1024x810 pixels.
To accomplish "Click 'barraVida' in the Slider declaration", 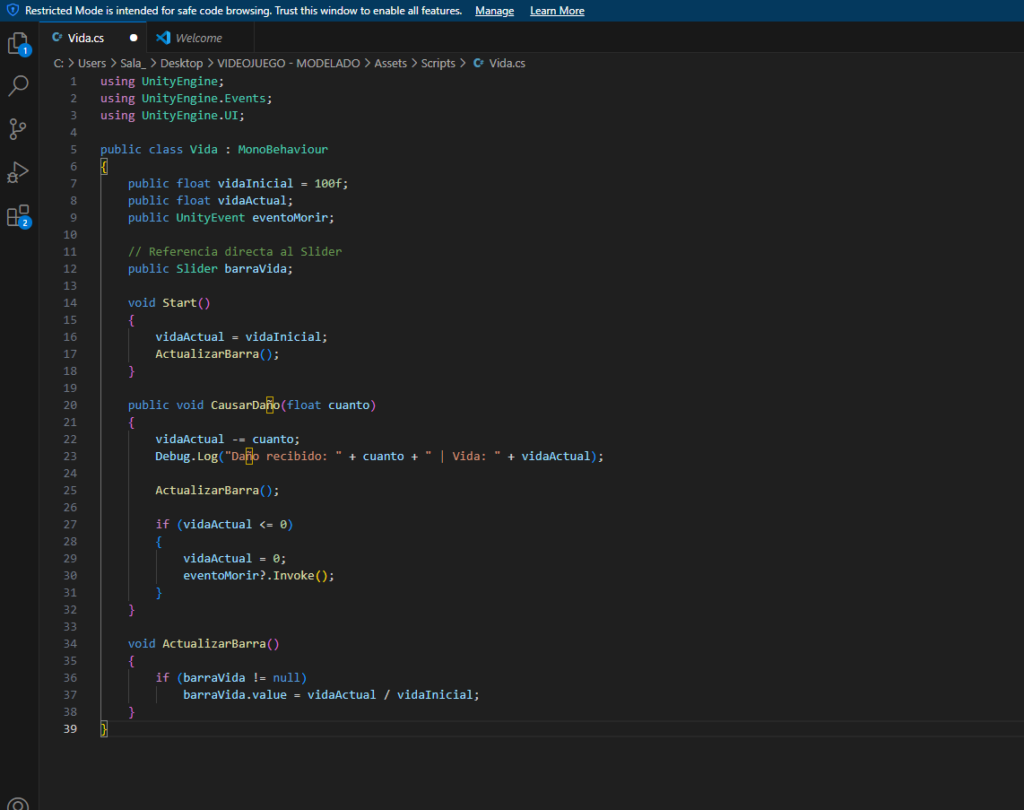I will 255,268.
